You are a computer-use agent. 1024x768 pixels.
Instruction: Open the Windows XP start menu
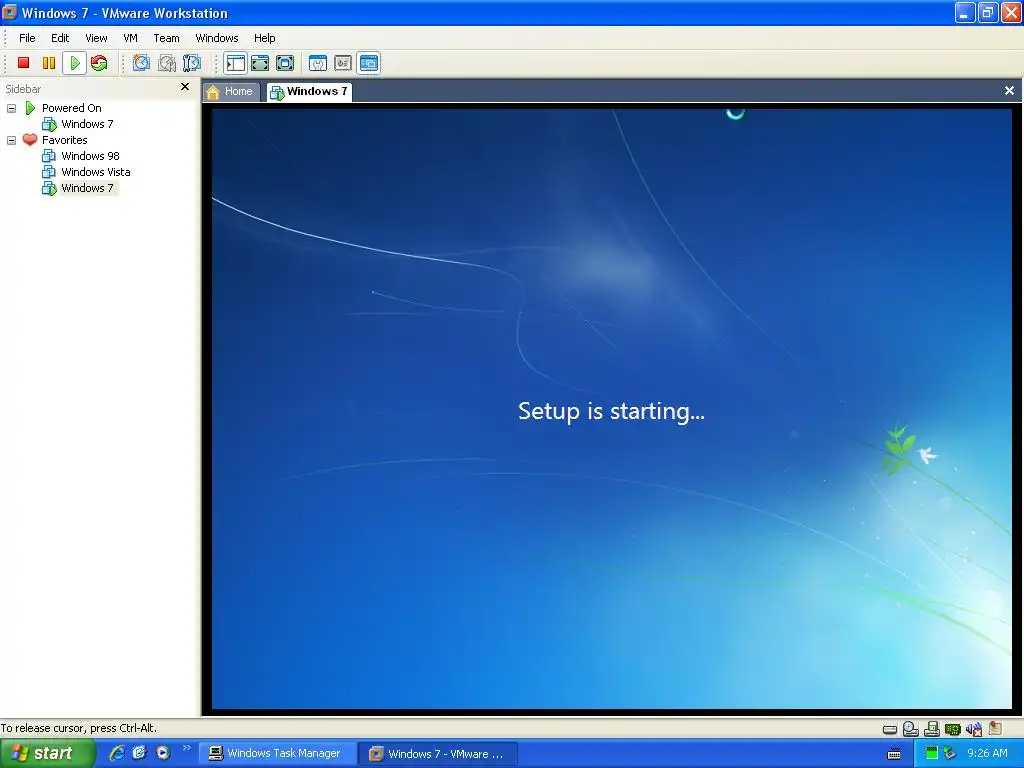48,753
